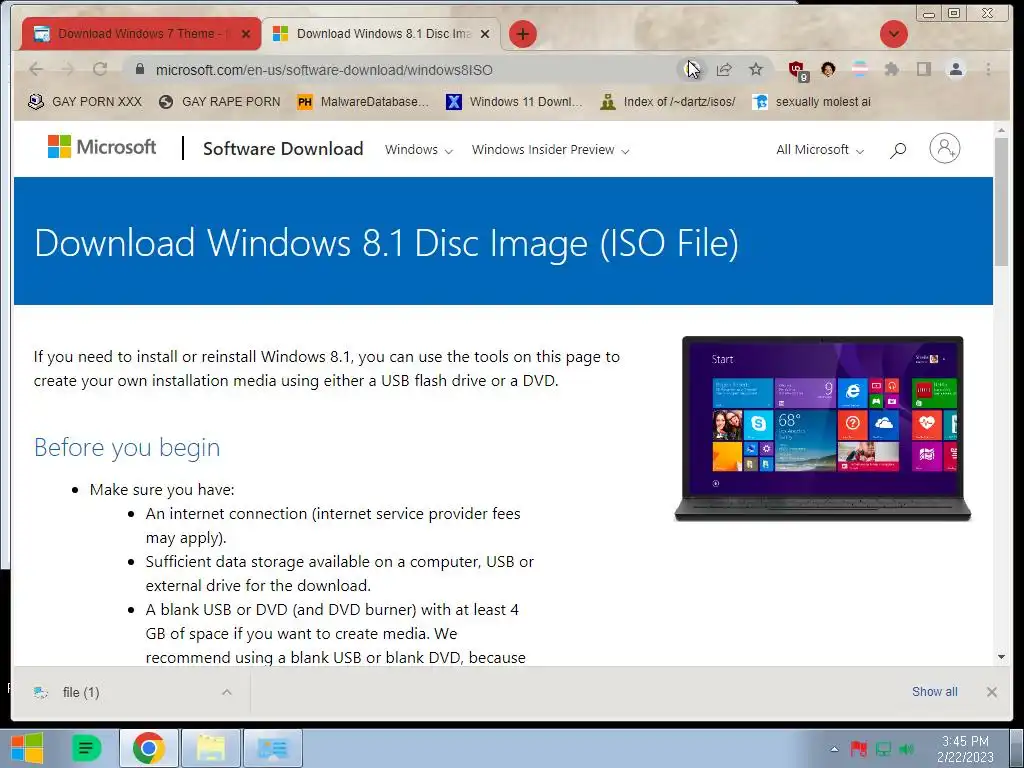
Task: Select the Download Windows 8.1 Disc Image tab
Action: pyautogui.click(x=382, y=34)
